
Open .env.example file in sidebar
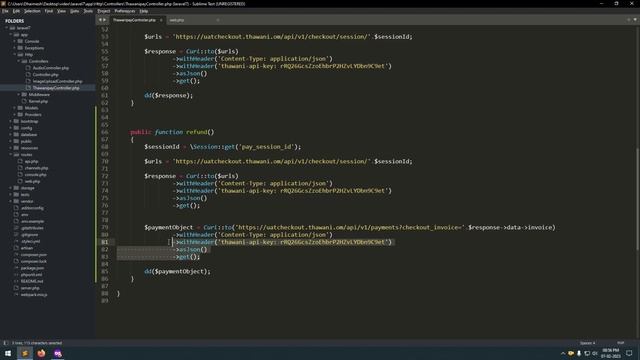click(32, 221)
